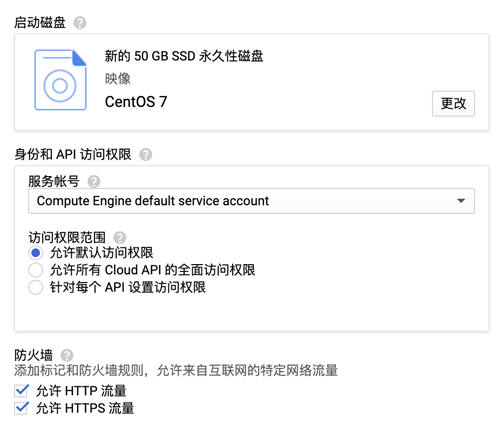Choose 针对每个 API 设置访问权限 radio option
The height and width of the screenshot is (431, 500).
tap(35, 287)
